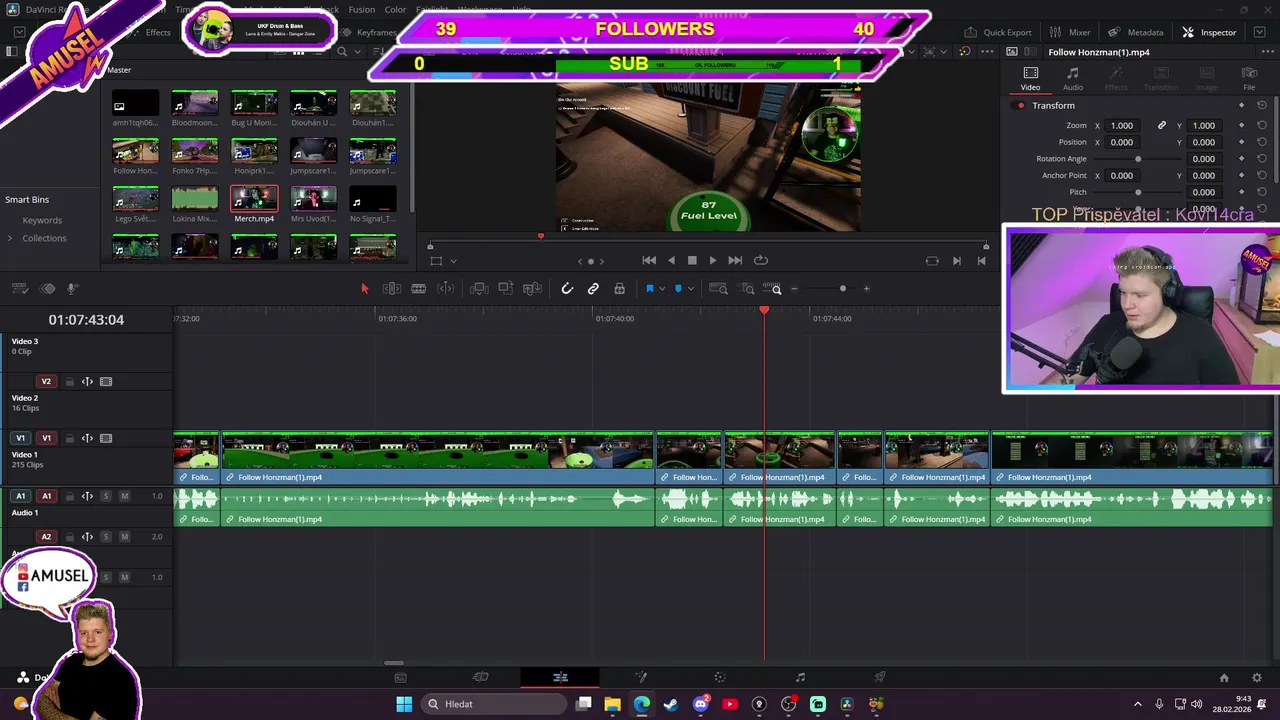Select the Inspector Video tab

point(1030,79)
